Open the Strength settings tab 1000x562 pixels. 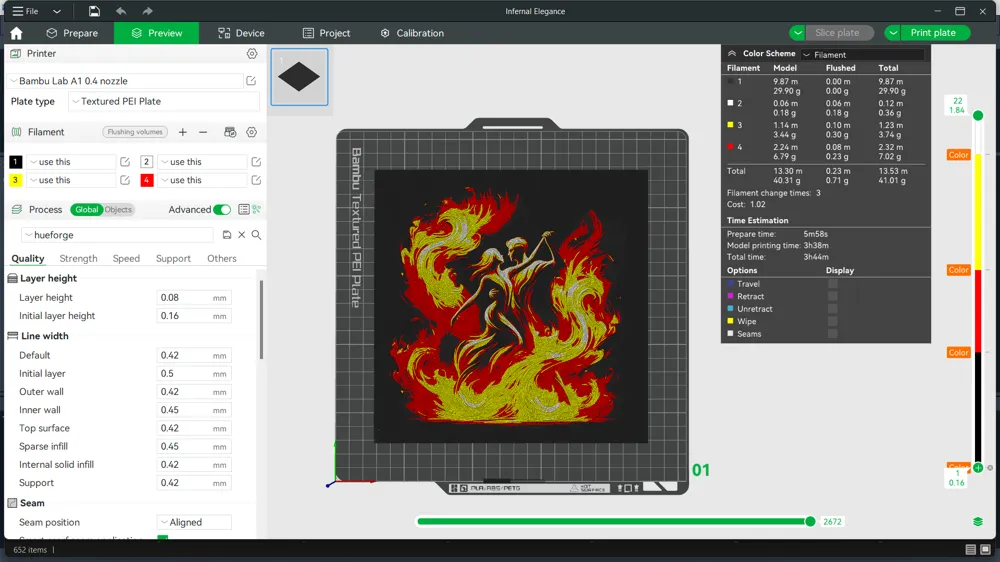coord(78,258)
